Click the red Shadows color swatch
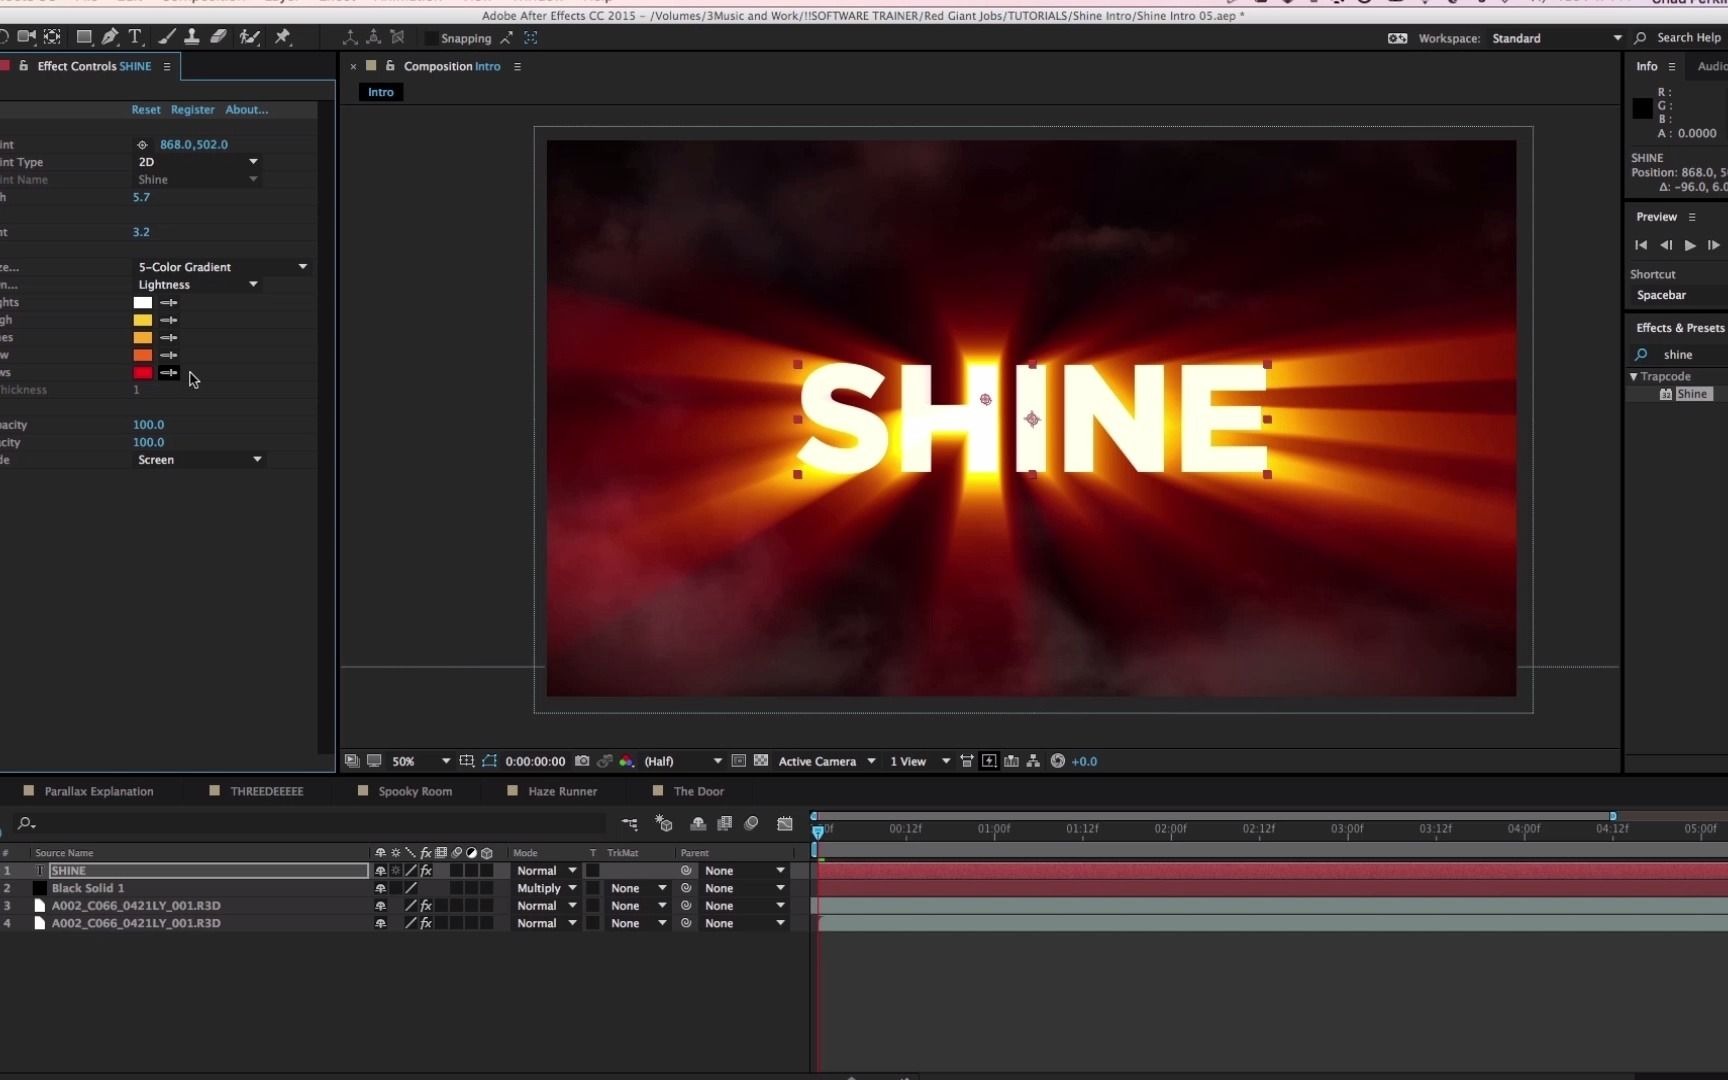 point(141,373)
